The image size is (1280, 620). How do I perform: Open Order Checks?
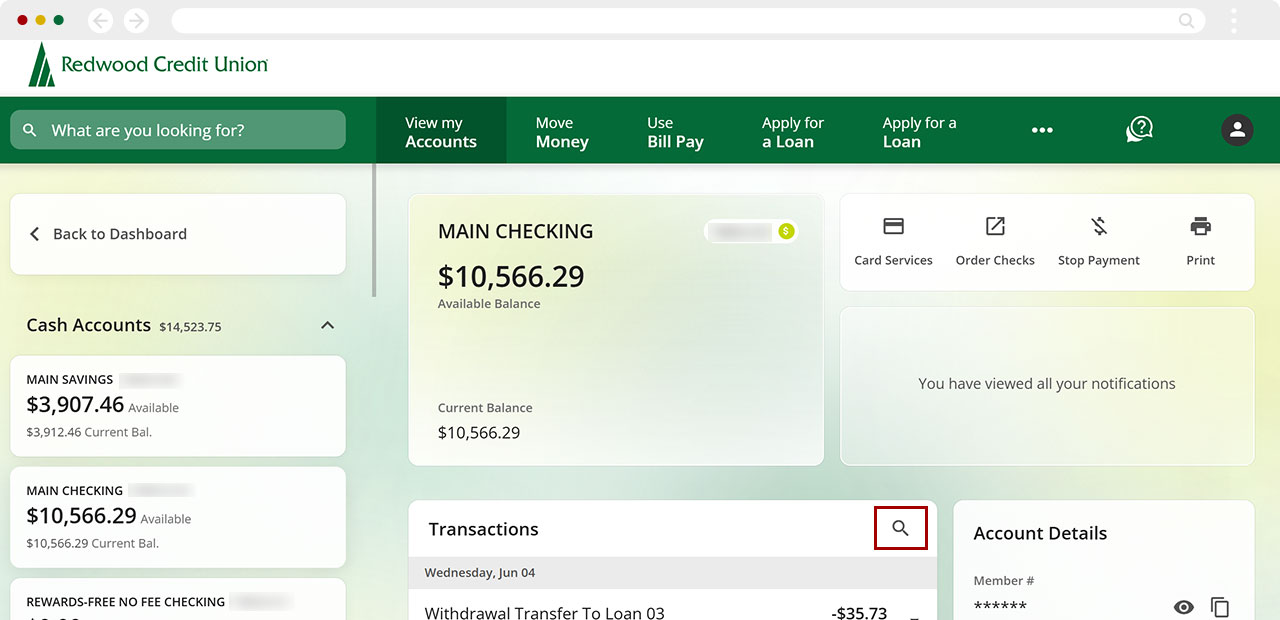click(995, 241)
